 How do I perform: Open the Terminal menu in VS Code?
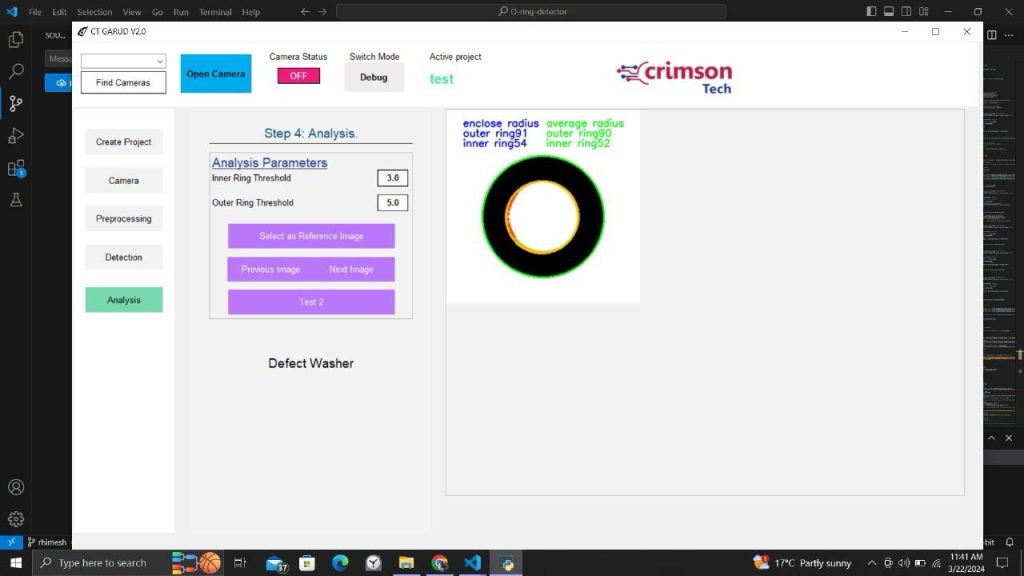coord(215,12)
